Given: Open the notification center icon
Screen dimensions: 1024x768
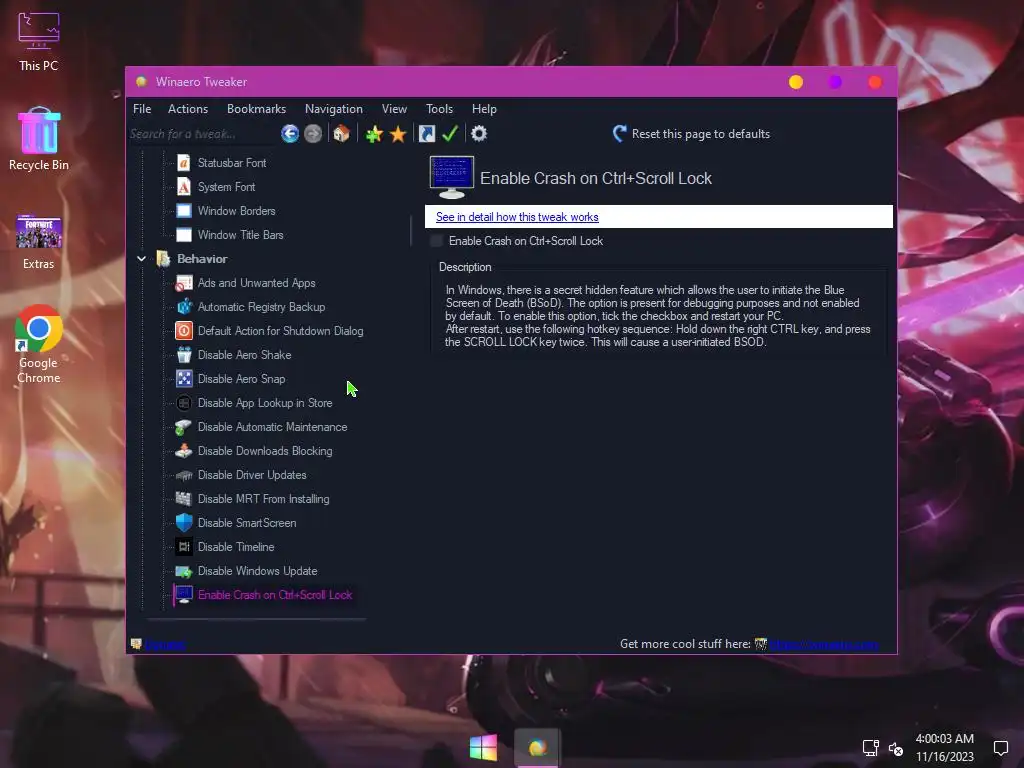Looking at the screenshot, I should click(x=1000, y=748).
